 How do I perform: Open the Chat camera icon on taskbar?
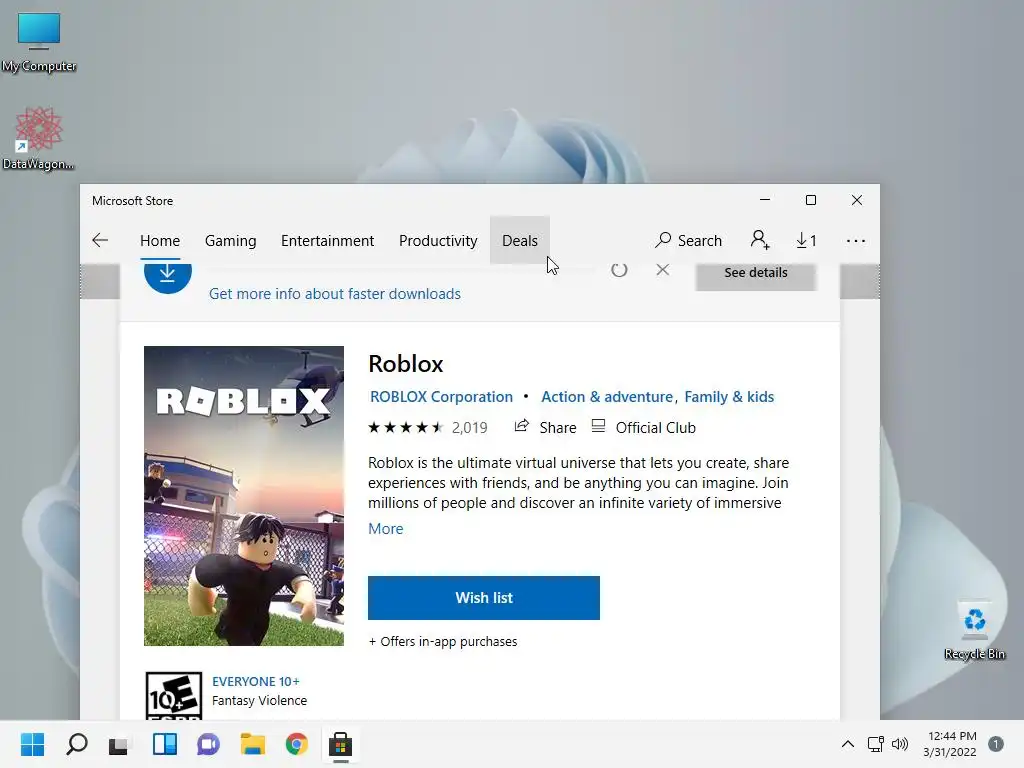click(x=208, y=744)
